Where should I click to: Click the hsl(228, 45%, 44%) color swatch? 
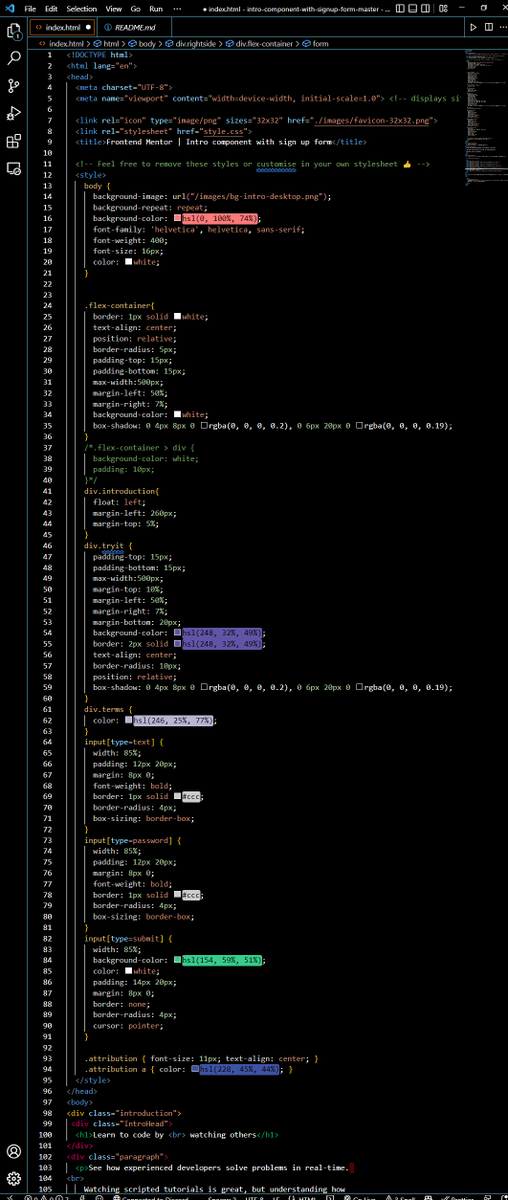click(195, 1069)
